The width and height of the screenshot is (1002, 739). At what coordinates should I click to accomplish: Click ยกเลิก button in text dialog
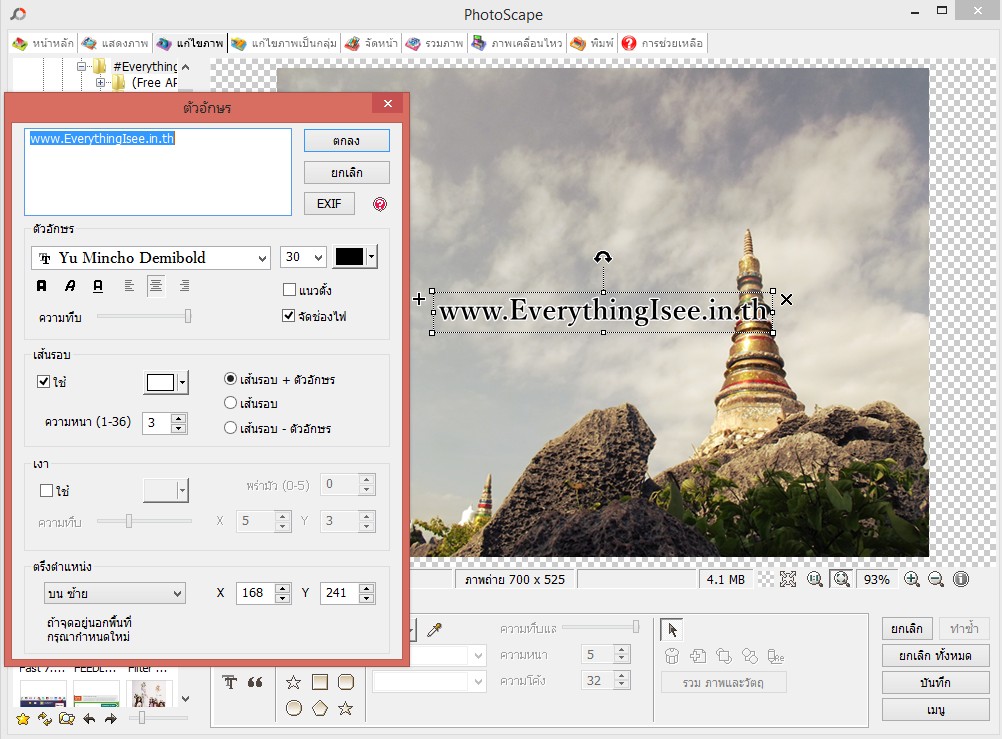[x=346, y=173]
